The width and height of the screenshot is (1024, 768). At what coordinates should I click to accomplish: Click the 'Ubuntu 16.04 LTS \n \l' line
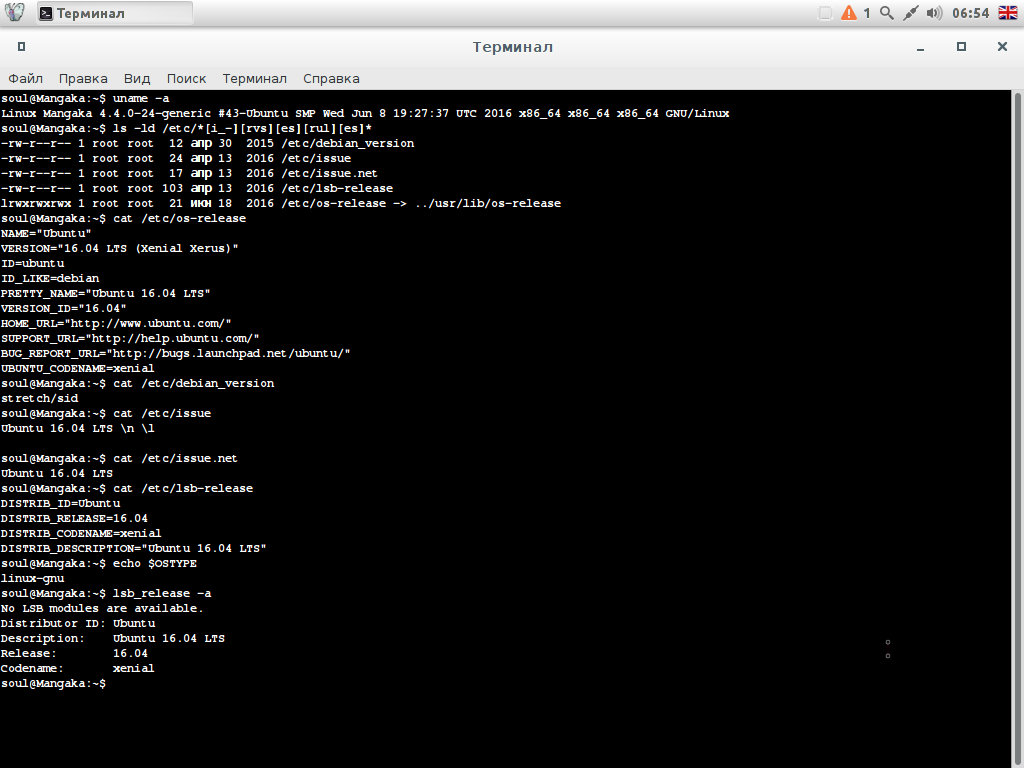pyautogui.click(x=78, y=428)
